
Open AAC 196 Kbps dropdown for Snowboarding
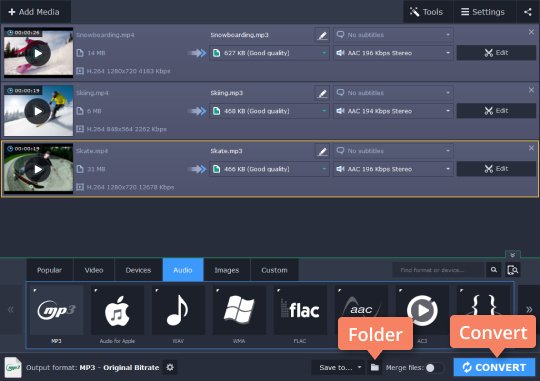393,53
